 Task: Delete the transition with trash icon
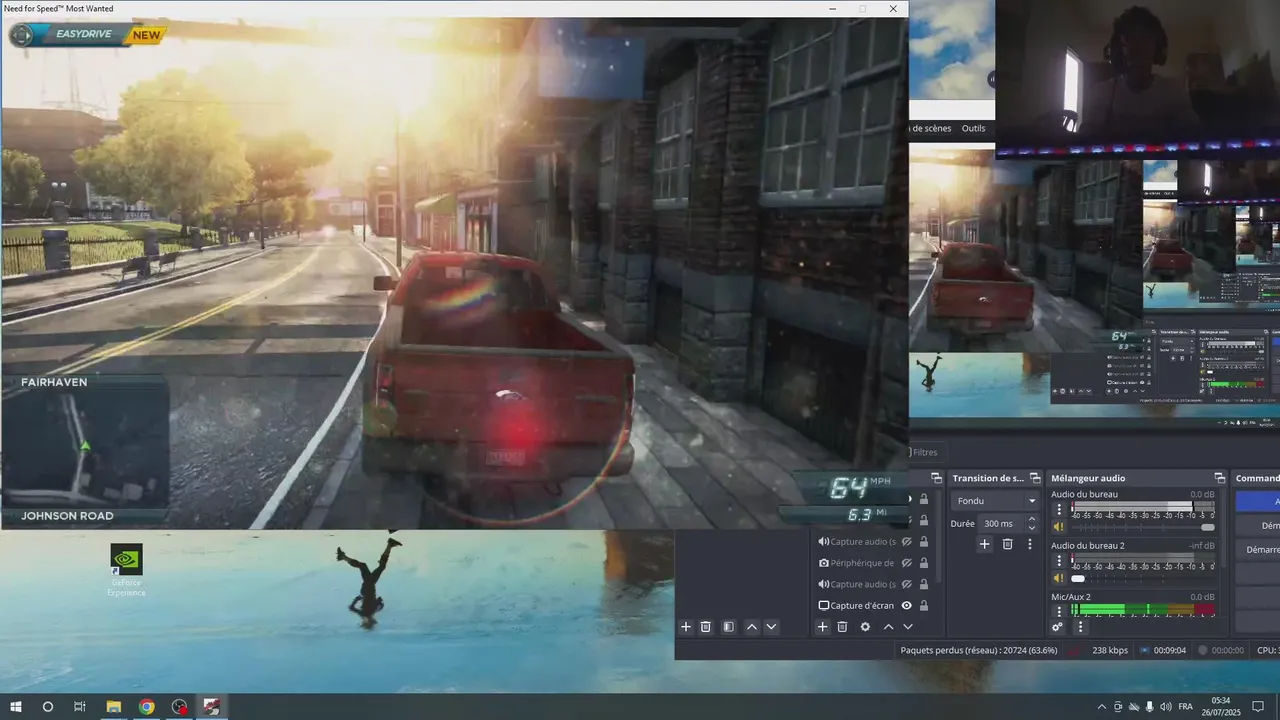(x=1007, y=544)
